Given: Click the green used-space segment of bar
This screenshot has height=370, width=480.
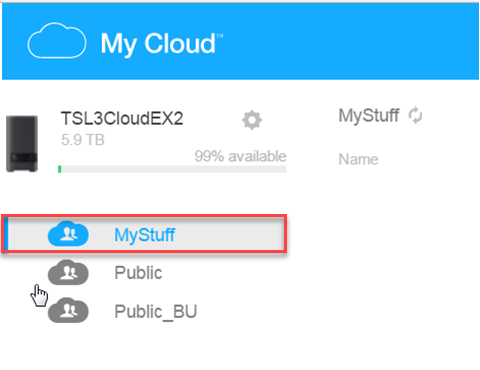Looking at the screenshot, I should (x=60, y=169).
